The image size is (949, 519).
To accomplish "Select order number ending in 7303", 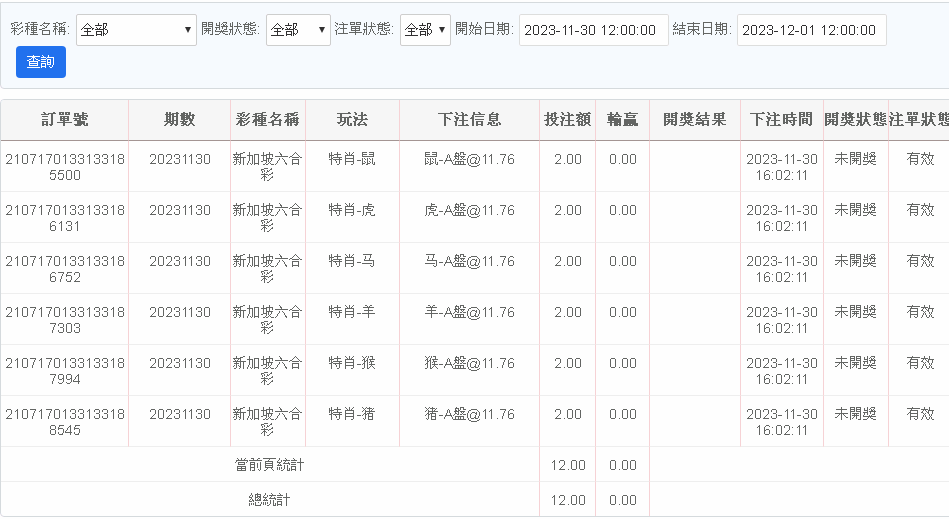I will click(65, 320).
